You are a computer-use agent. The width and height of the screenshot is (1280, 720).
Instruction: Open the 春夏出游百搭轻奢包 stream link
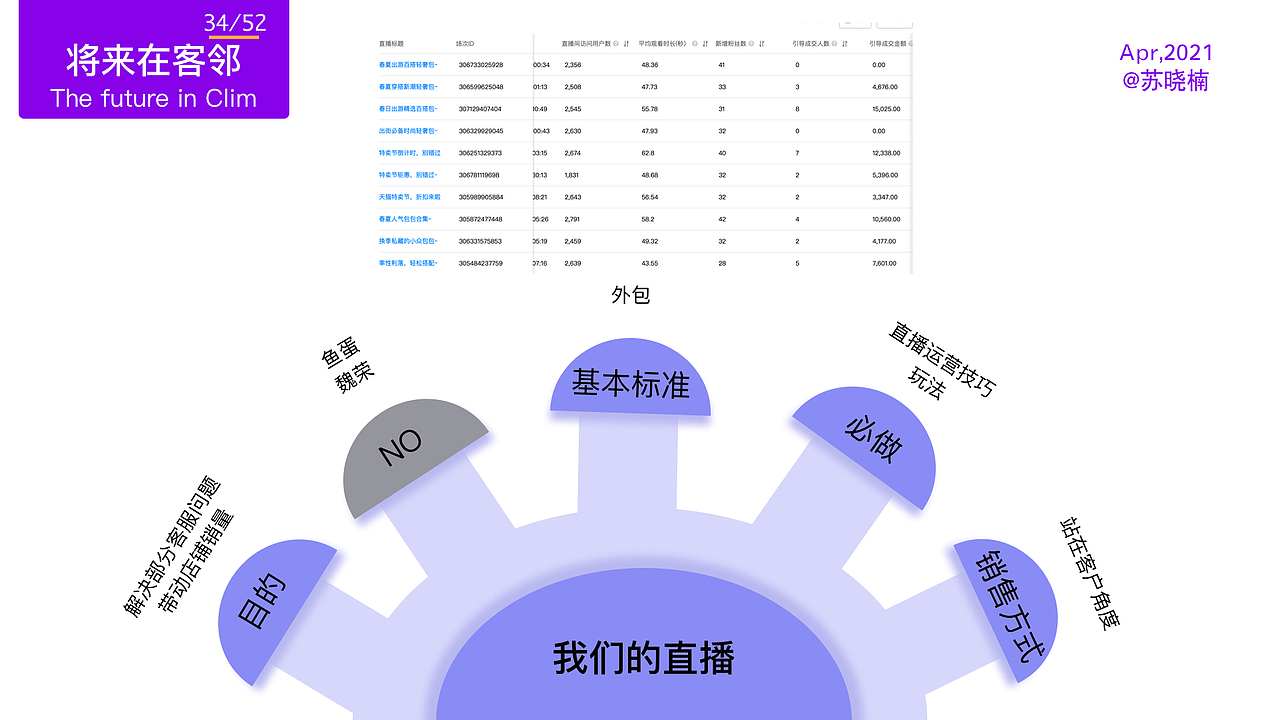point(408,66)
